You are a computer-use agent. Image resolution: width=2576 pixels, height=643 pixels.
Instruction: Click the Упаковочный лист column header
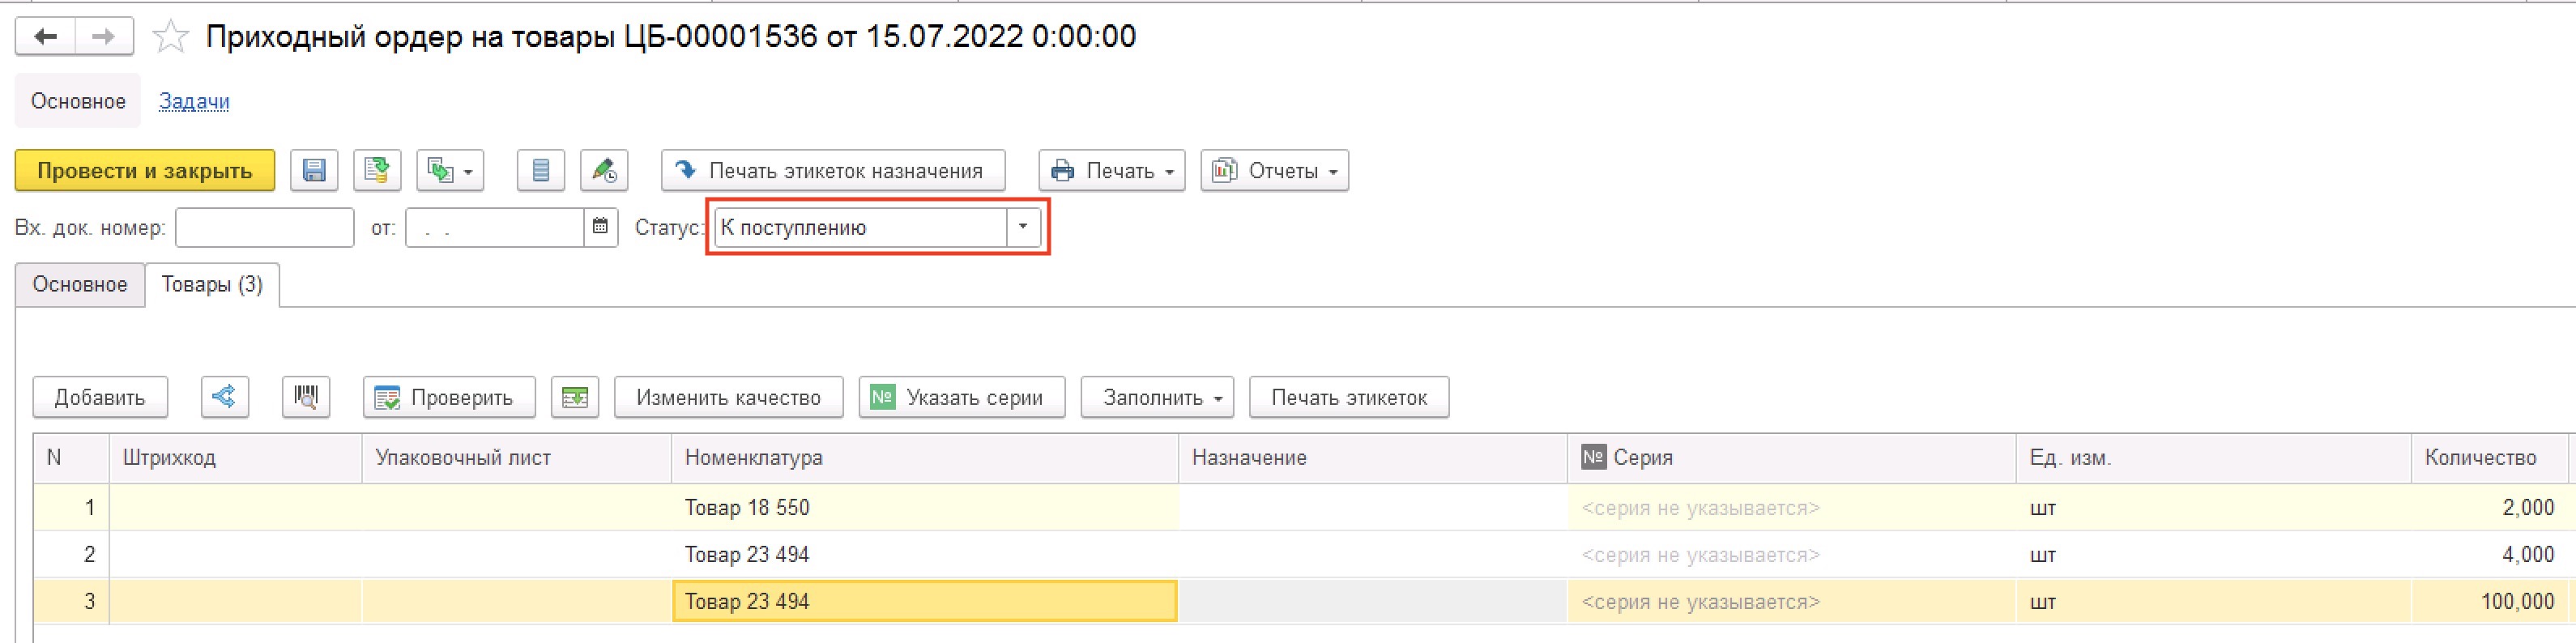click(x=516, y=458)
